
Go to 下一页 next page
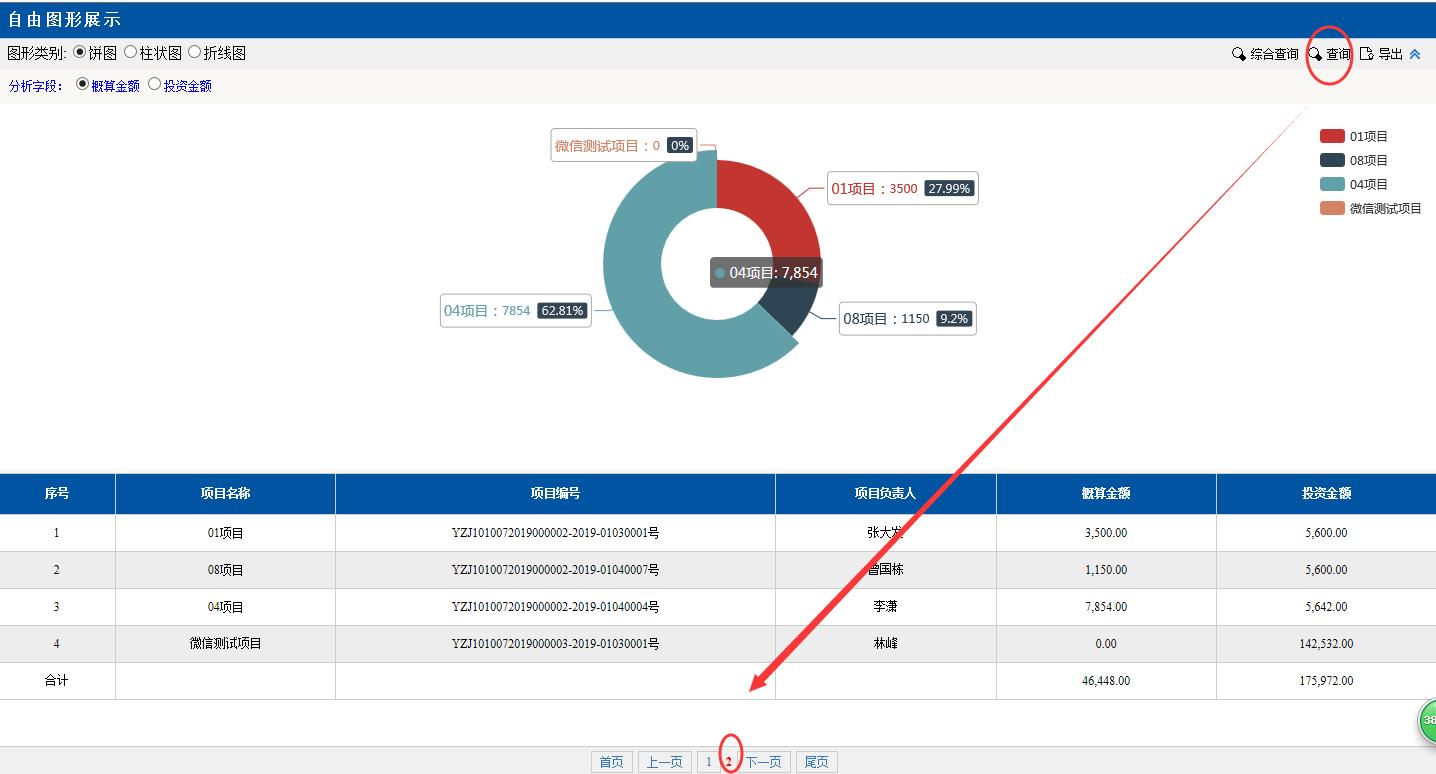[764, 762]
